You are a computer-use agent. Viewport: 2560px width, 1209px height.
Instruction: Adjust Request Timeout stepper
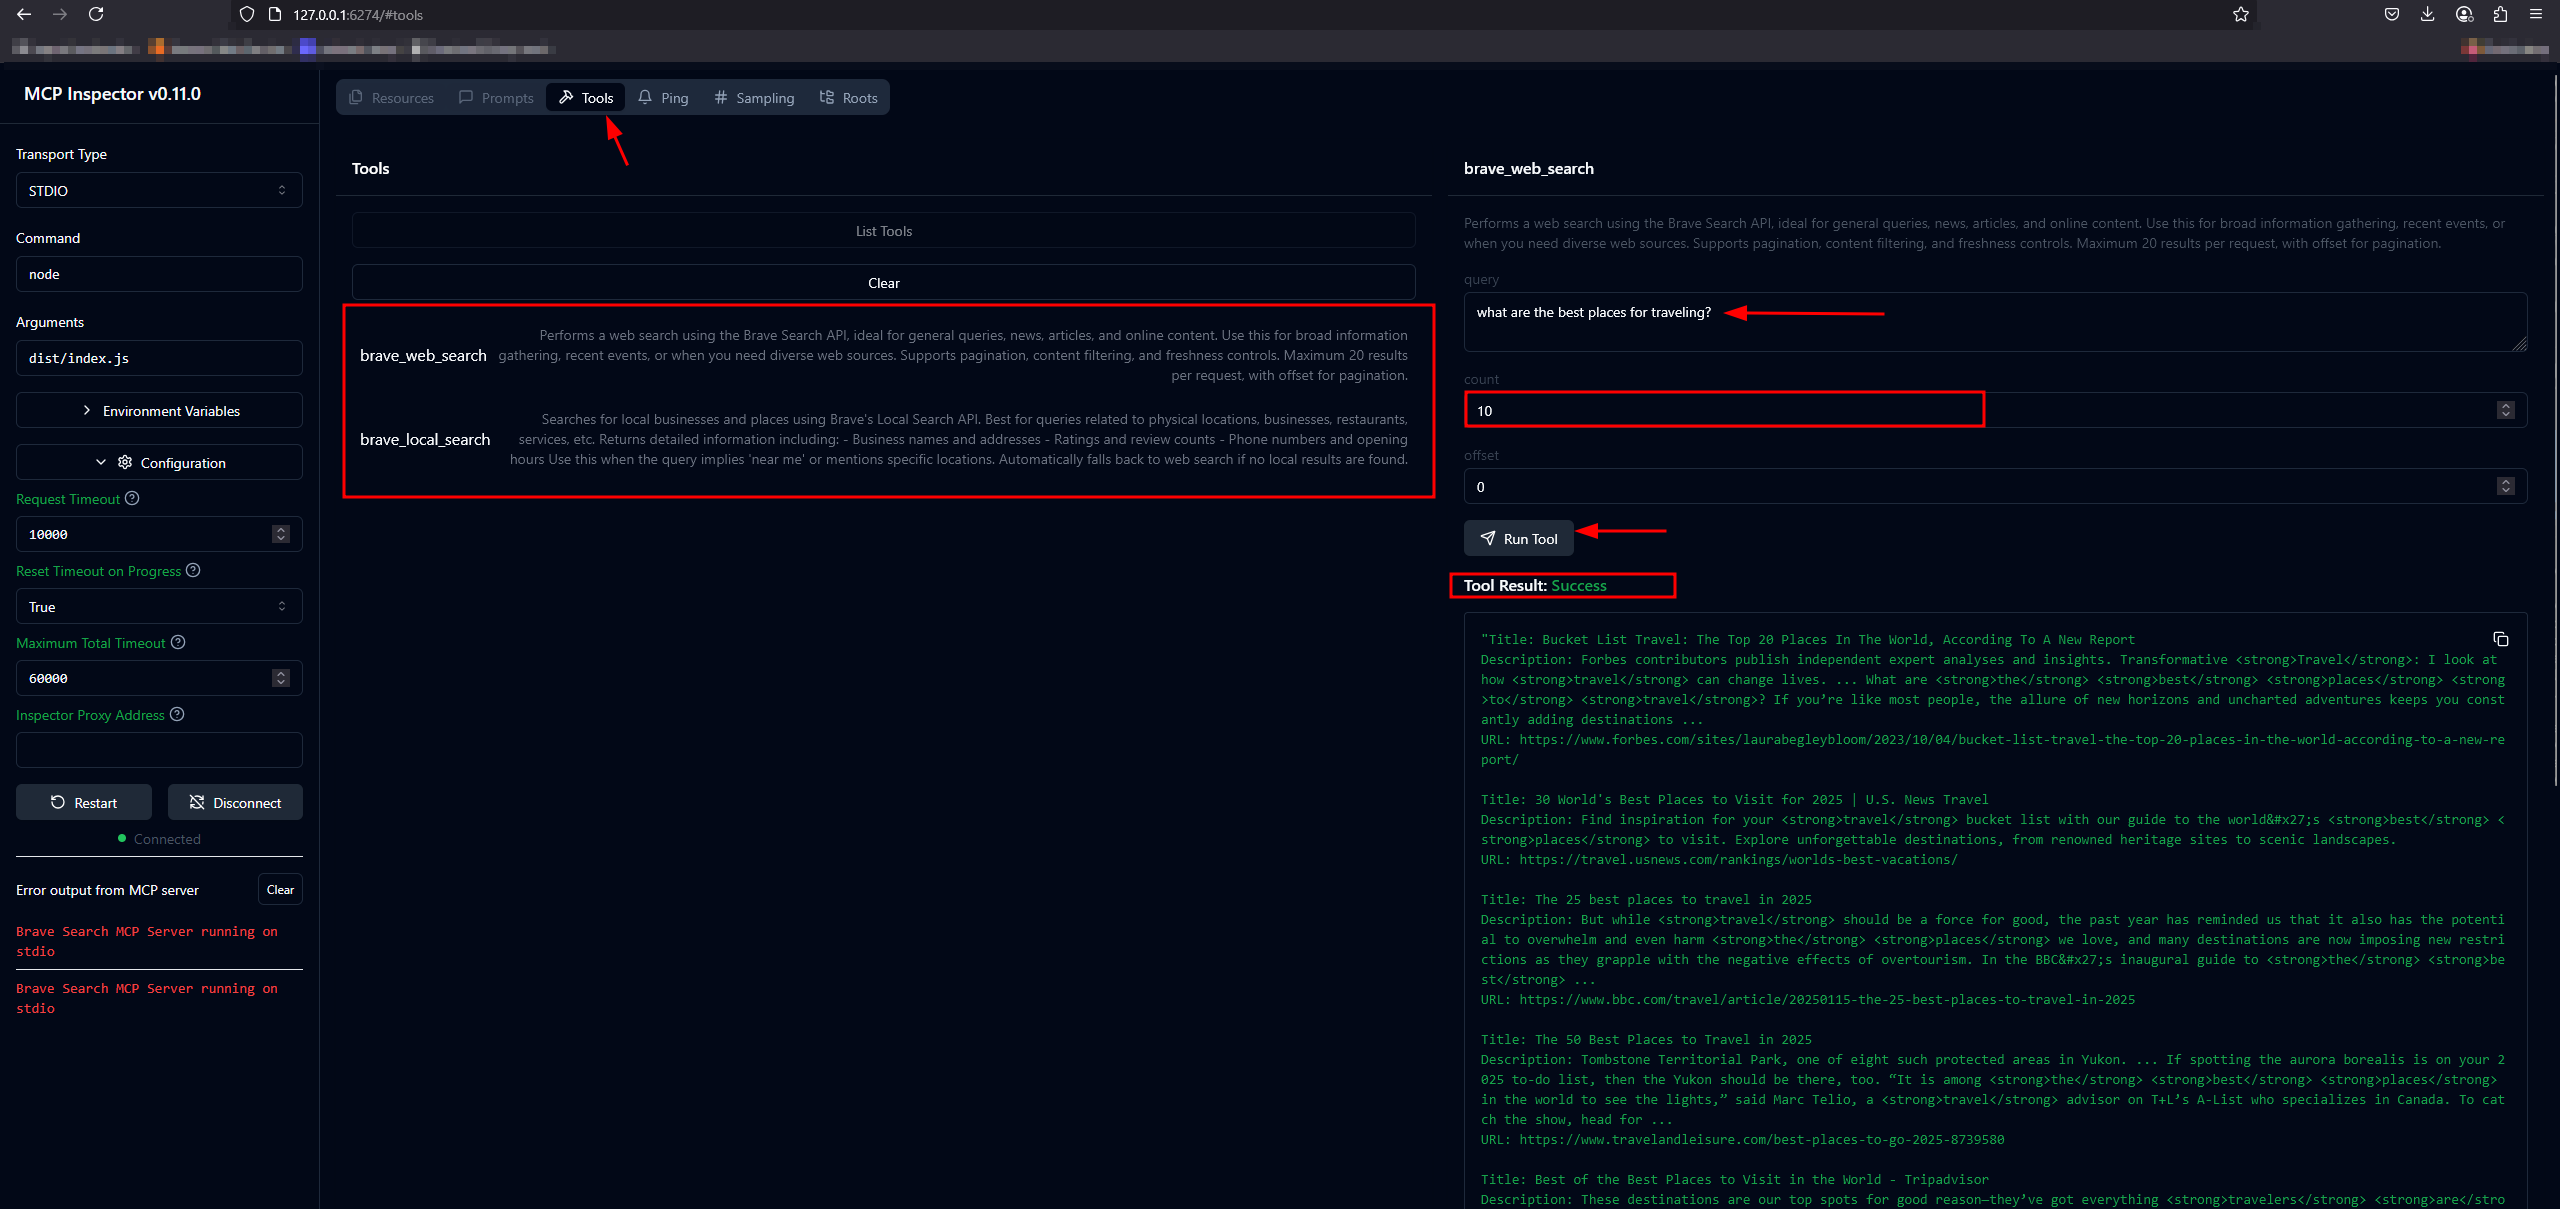click(281, 534)
